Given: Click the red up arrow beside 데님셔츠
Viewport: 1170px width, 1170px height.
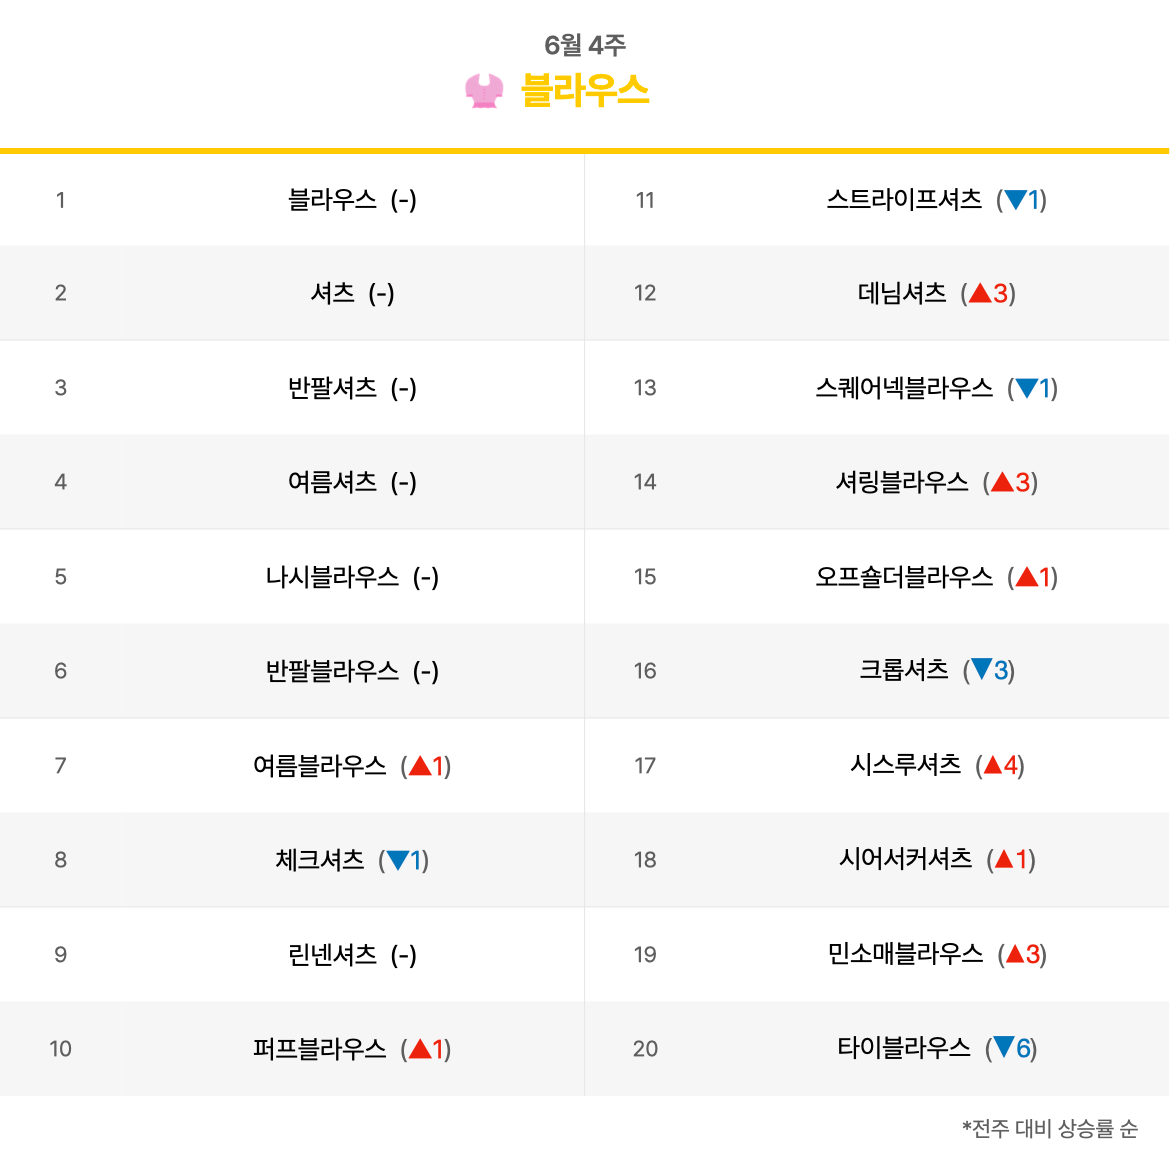Looking at the screenshot, I should tap(980, 293).
